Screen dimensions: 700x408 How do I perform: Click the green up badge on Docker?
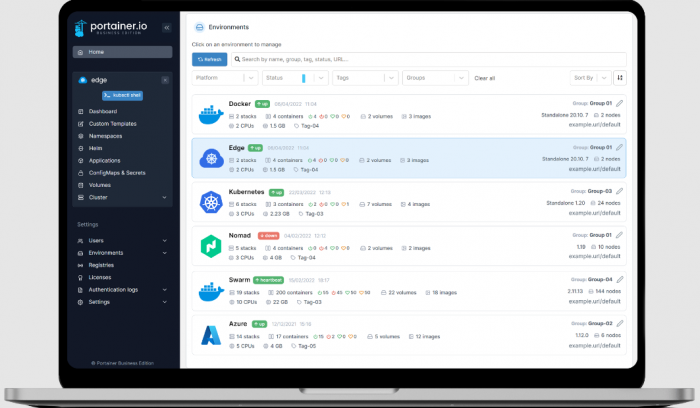point(262,104)
